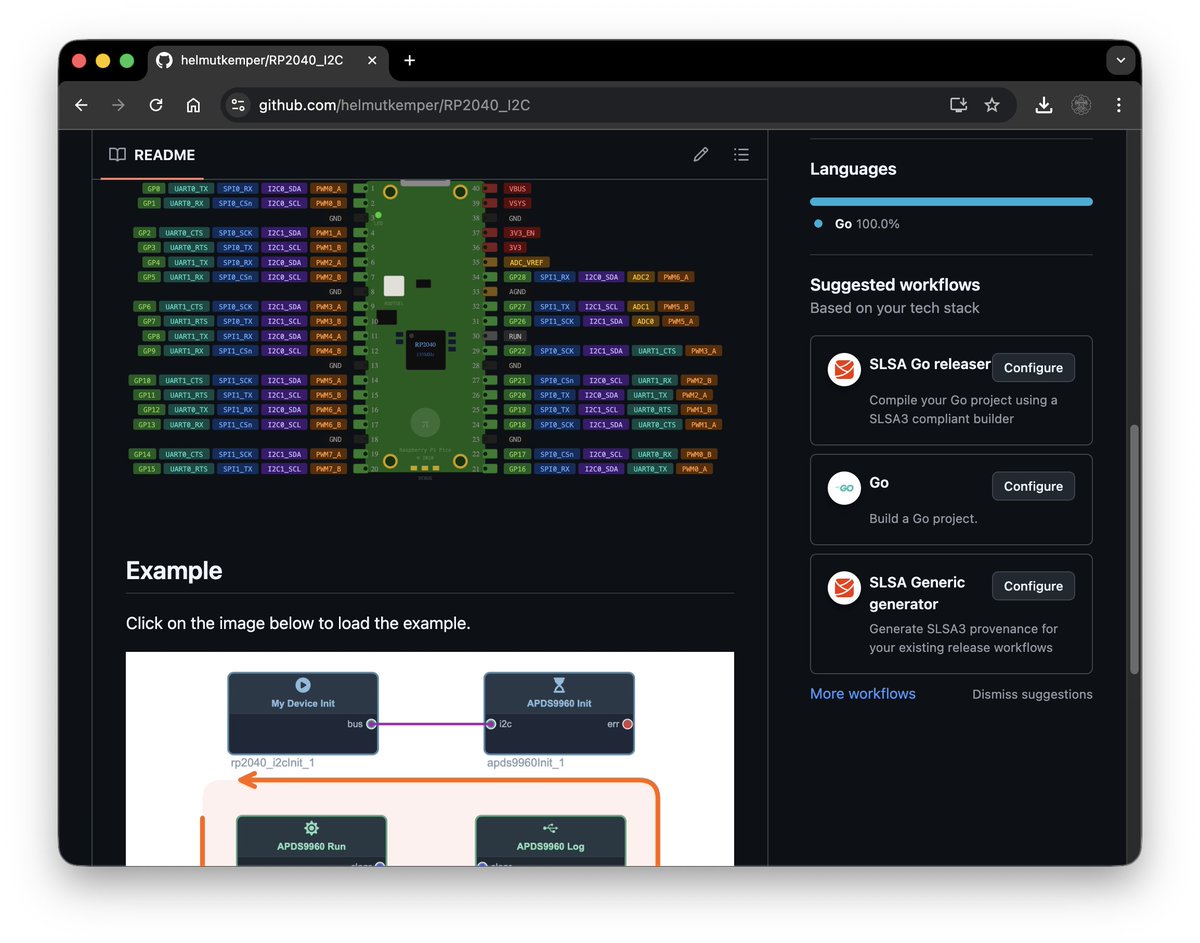
Task: Select the README tab
Action: click(152, 155)
